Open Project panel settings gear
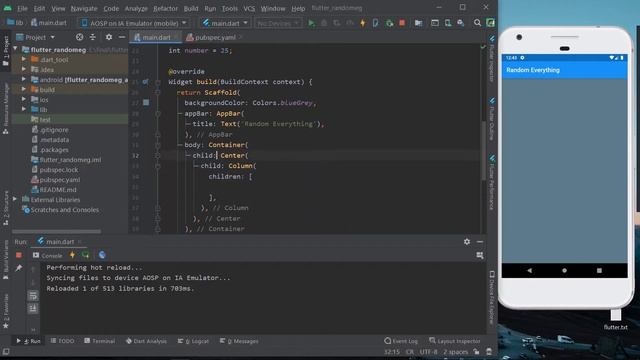640x360 pixels. tap(109, 37)
